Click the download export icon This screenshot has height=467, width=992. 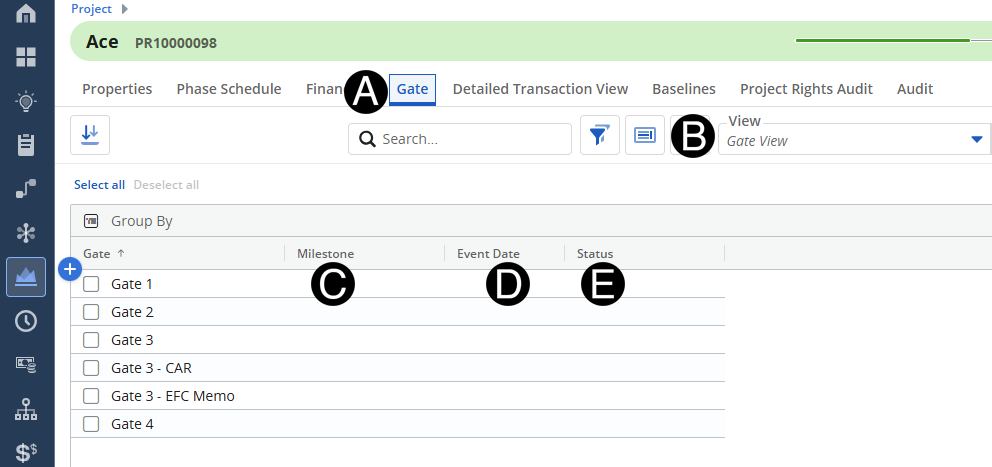(x=90, y=135)
